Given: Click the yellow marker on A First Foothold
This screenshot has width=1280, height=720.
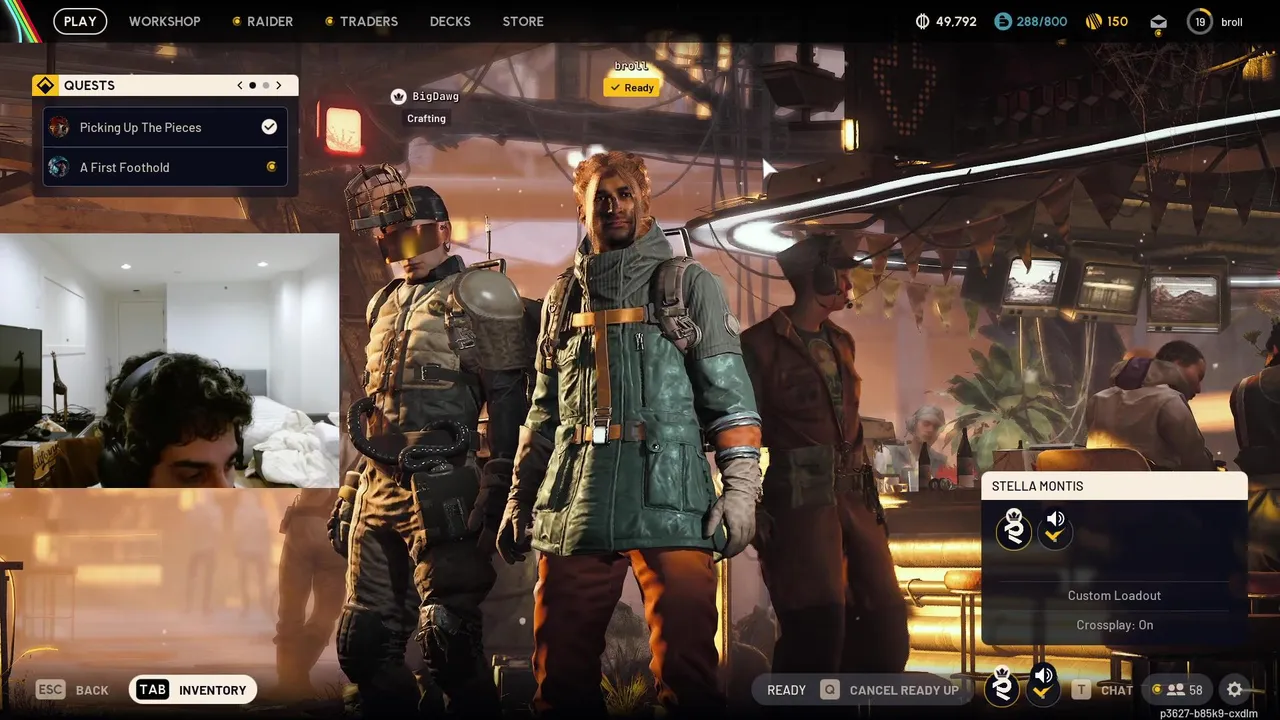Looking at the screenshot, I should pyautogui.click(x=271, y=167).
